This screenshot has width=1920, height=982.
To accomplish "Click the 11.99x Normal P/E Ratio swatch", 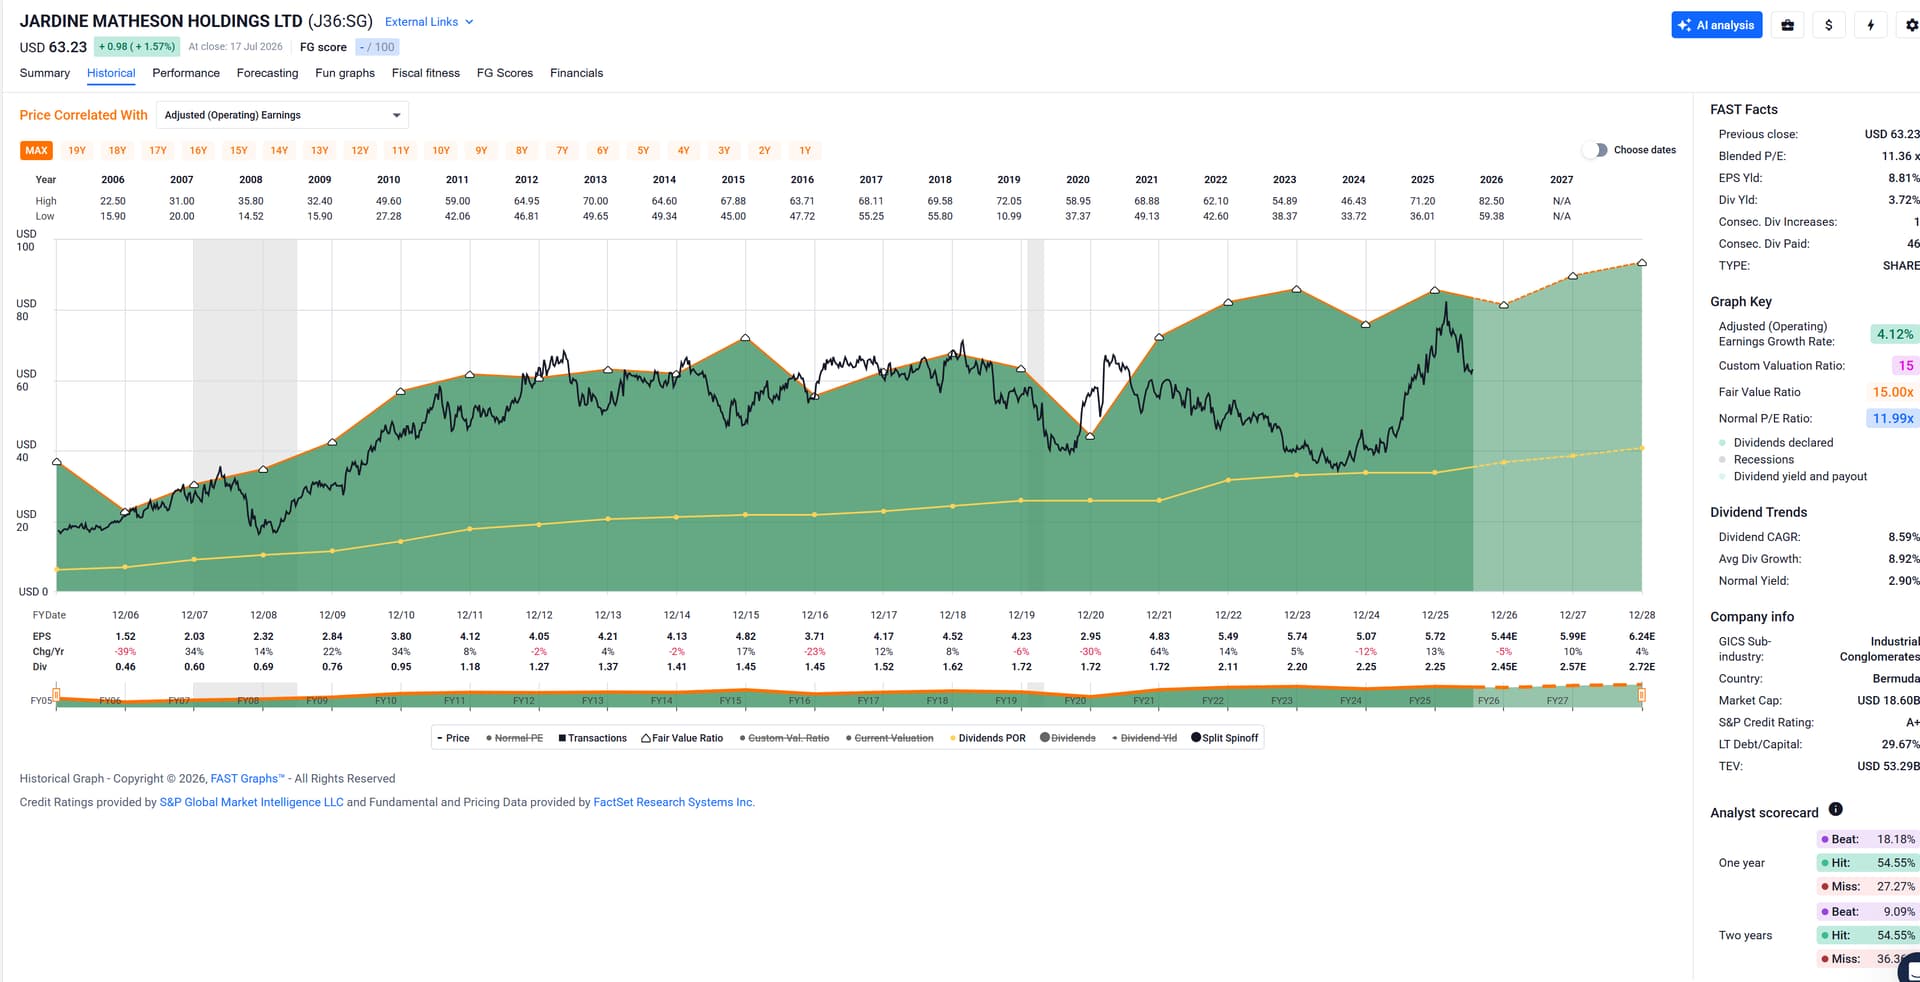I will point(1892,419).
